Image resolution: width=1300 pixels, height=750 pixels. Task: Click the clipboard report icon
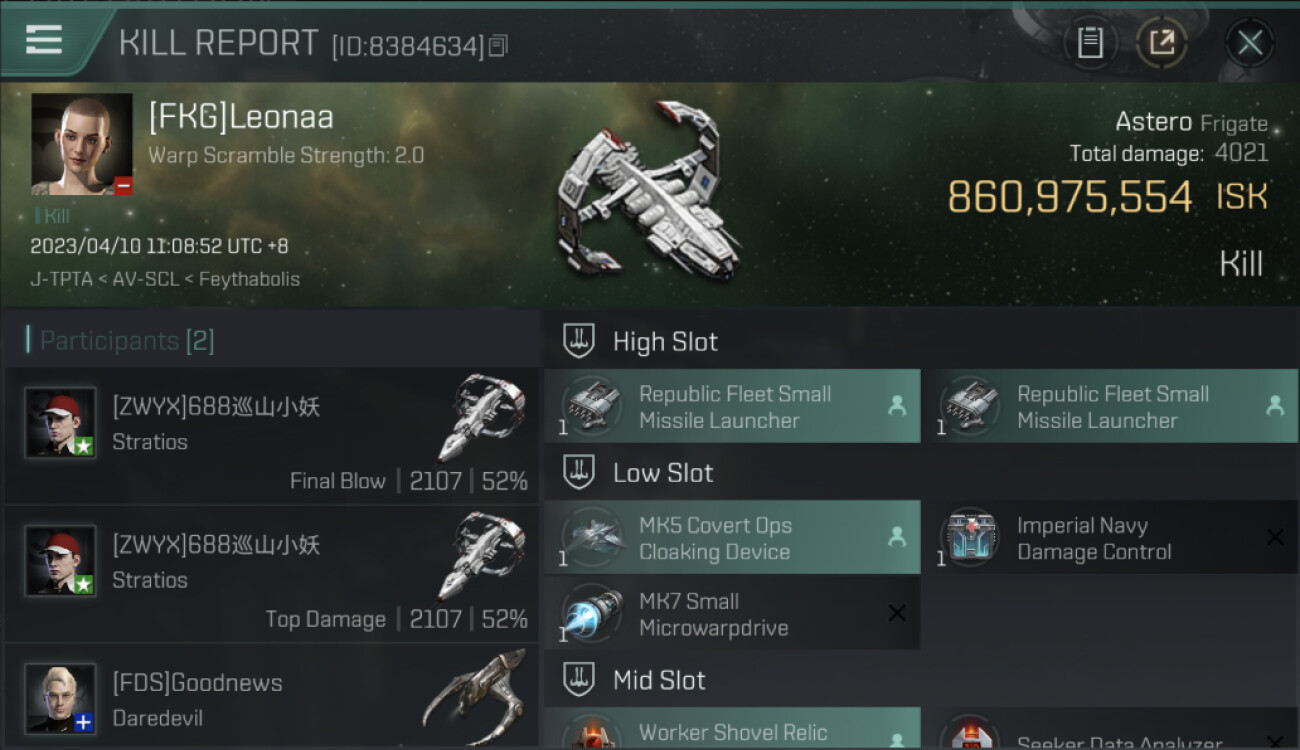(1090, 42)
